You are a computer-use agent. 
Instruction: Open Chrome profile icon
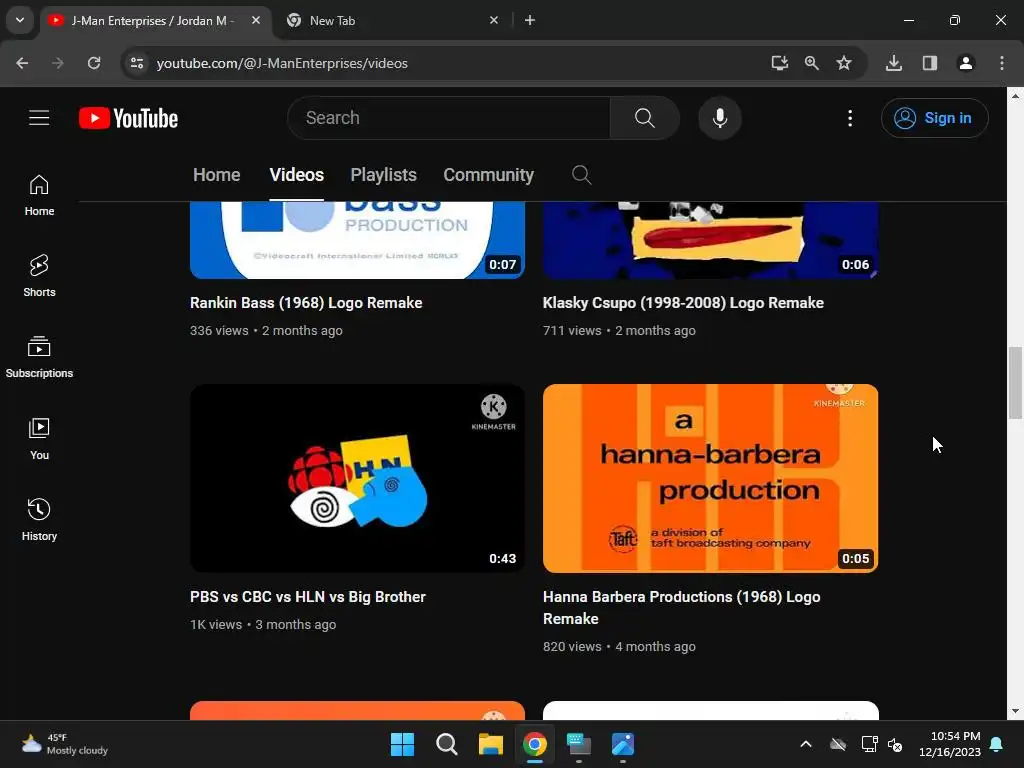tap(966, 63)
